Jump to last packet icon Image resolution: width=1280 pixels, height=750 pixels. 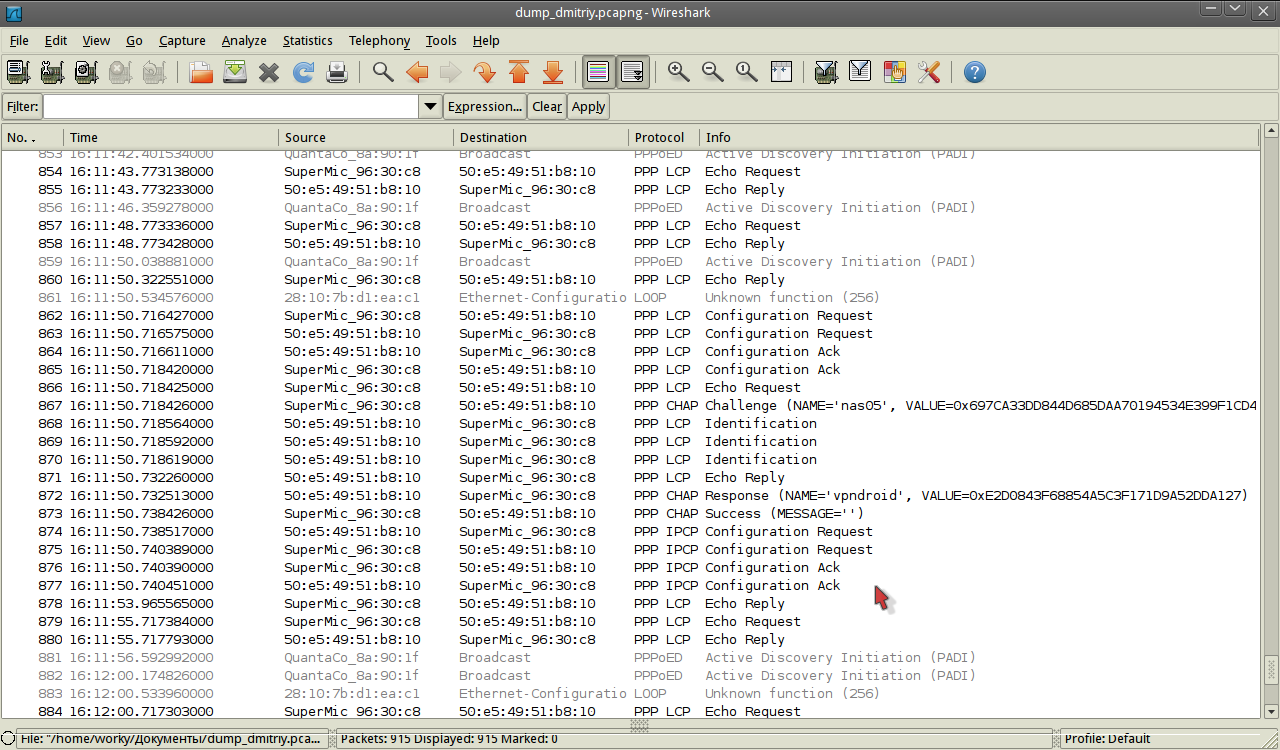553,72
